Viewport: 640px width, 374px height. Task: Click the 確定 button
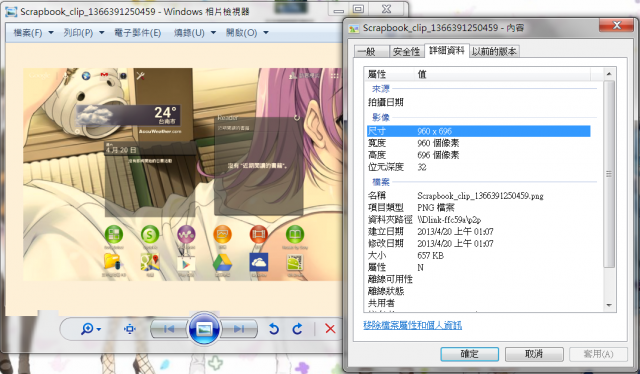click(469, 354)
